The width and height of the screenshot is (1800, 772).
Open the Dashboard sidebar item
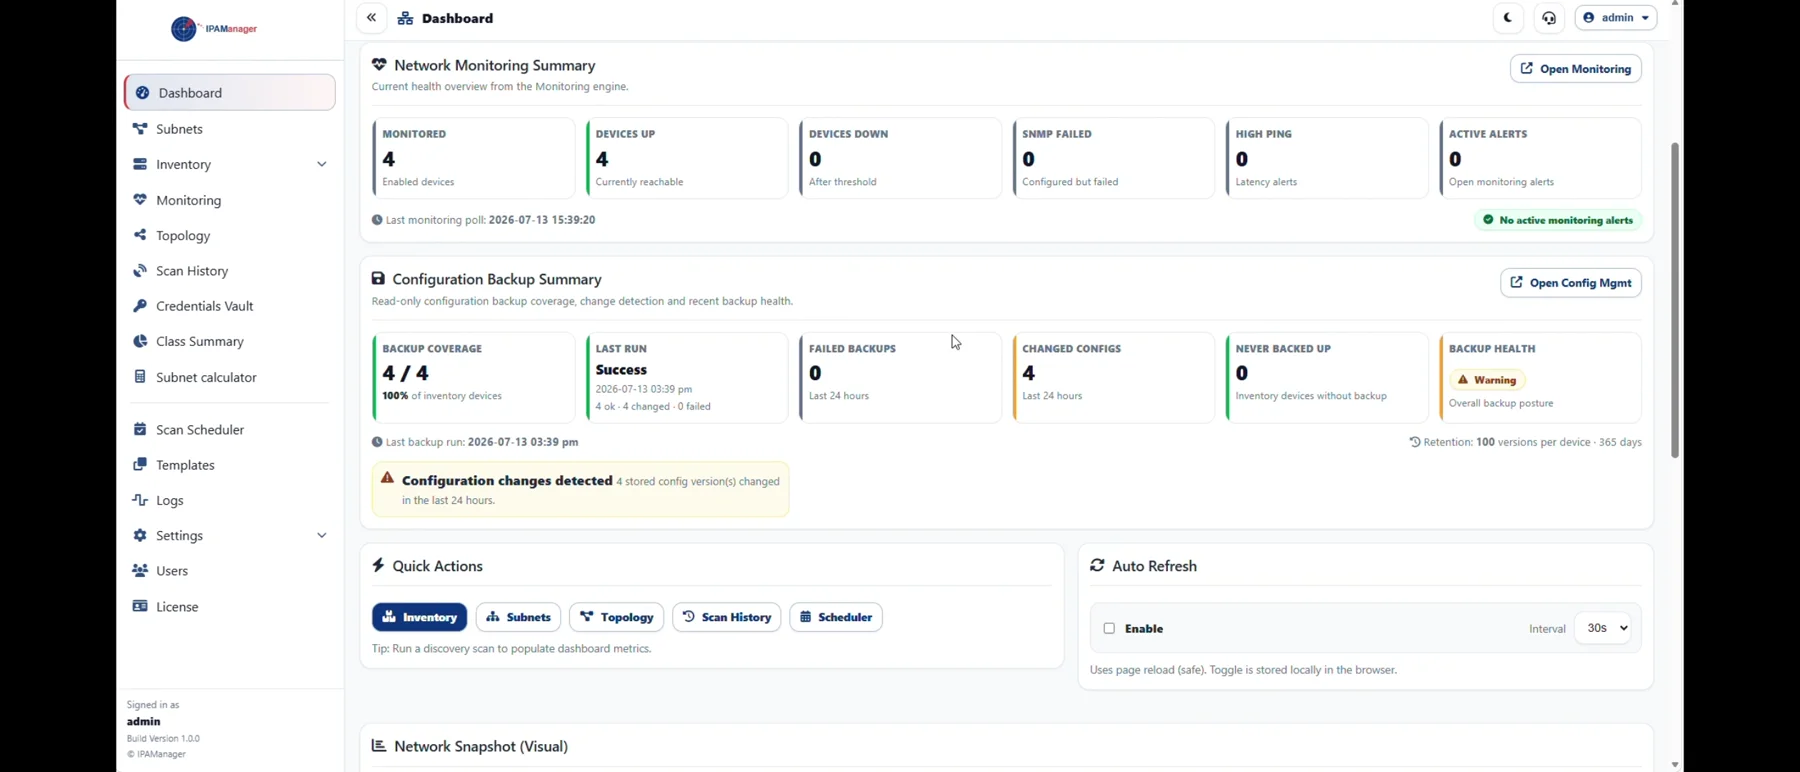[x=230, y=93]
